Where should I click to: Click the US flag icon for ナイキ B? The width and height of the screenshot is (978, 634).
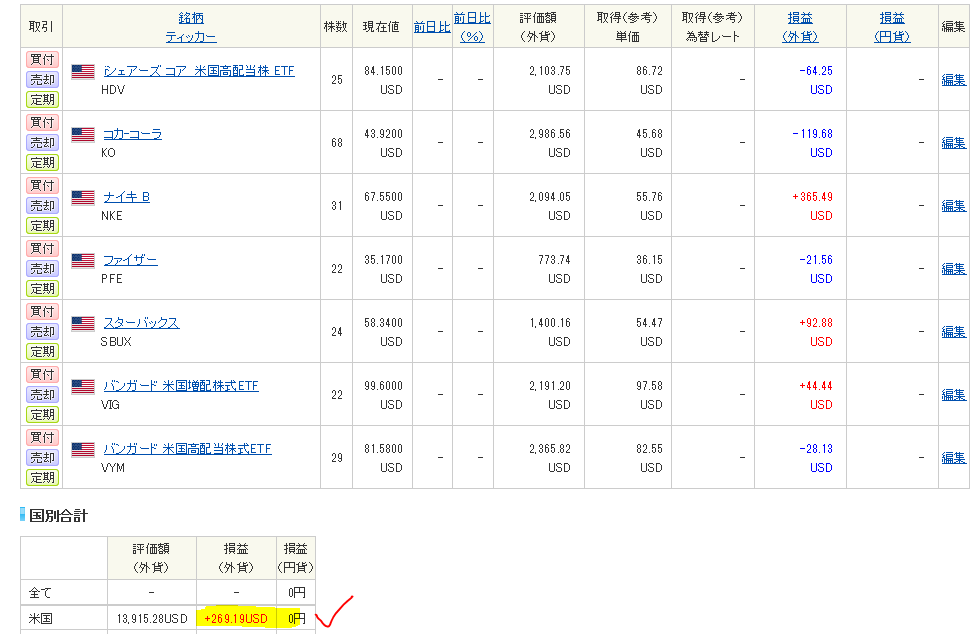tap(83, 198)
